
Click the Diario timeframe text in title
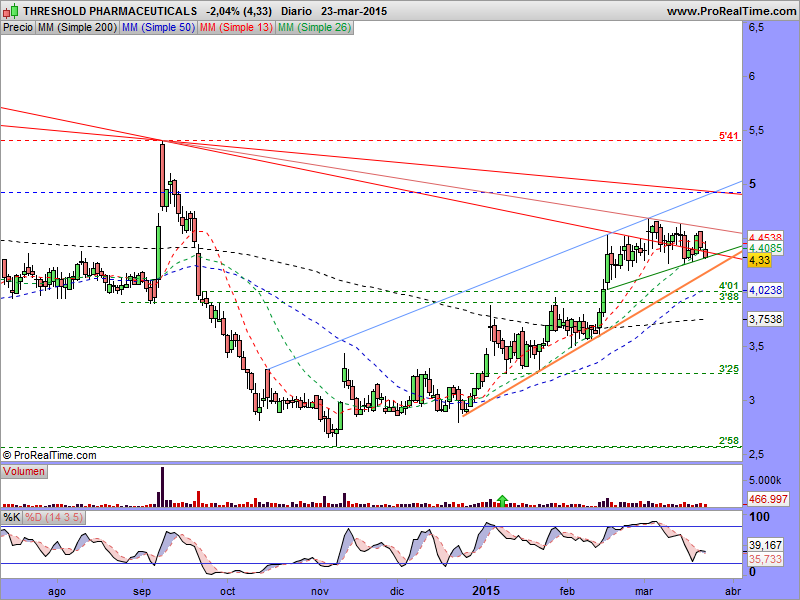[x=296, y=11]
